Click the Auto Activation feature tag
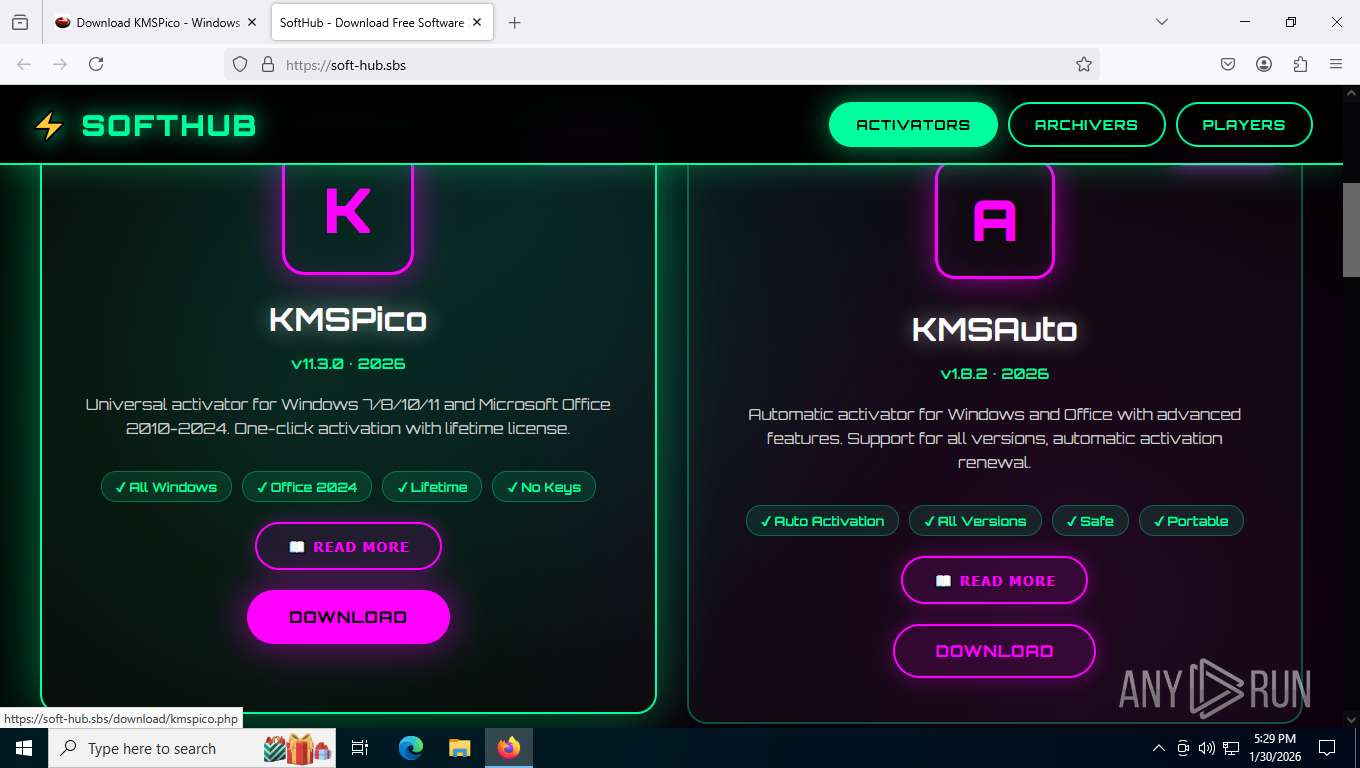The width and height of the screenshot is (1360, 768). click(x=822, y=521)
